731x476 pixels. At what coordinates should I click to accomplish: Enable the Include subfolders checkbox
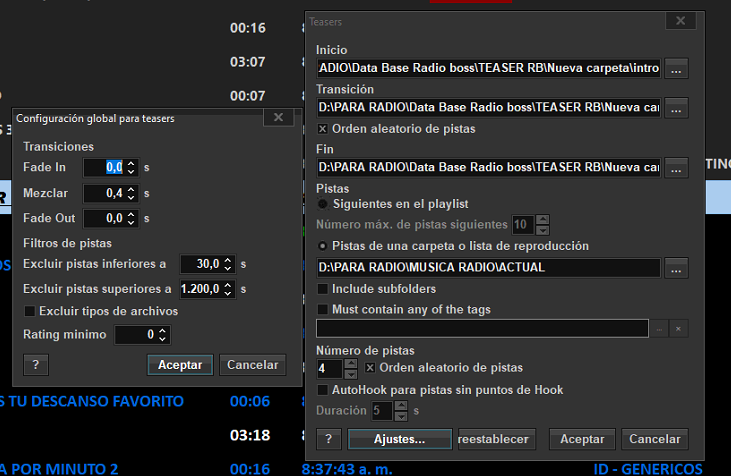click(323, 289)
